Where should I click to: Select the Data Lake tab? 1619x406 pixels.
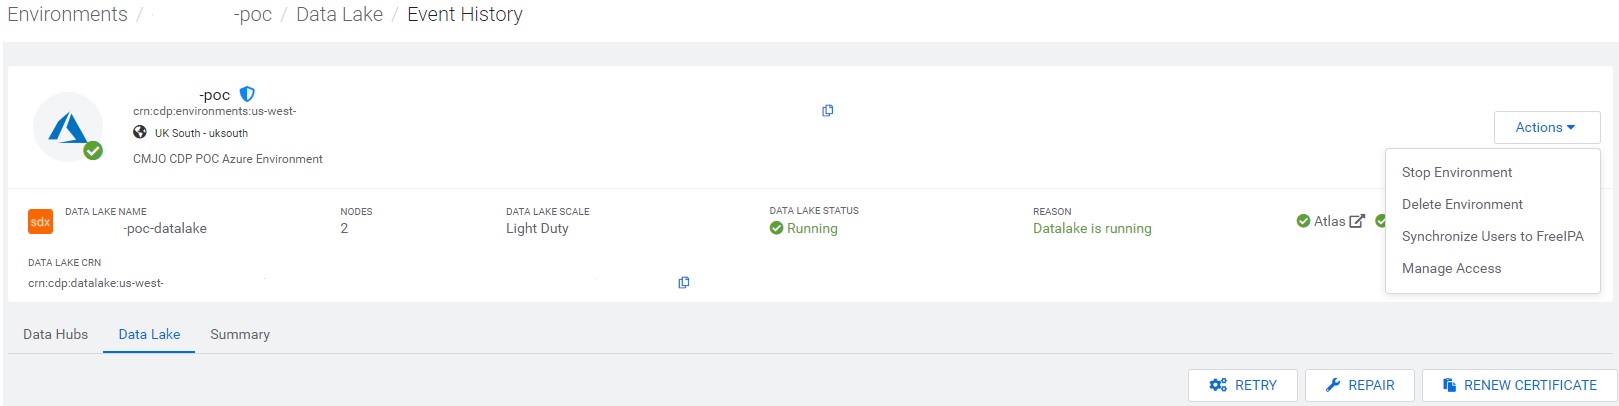(x=149, y=334)
